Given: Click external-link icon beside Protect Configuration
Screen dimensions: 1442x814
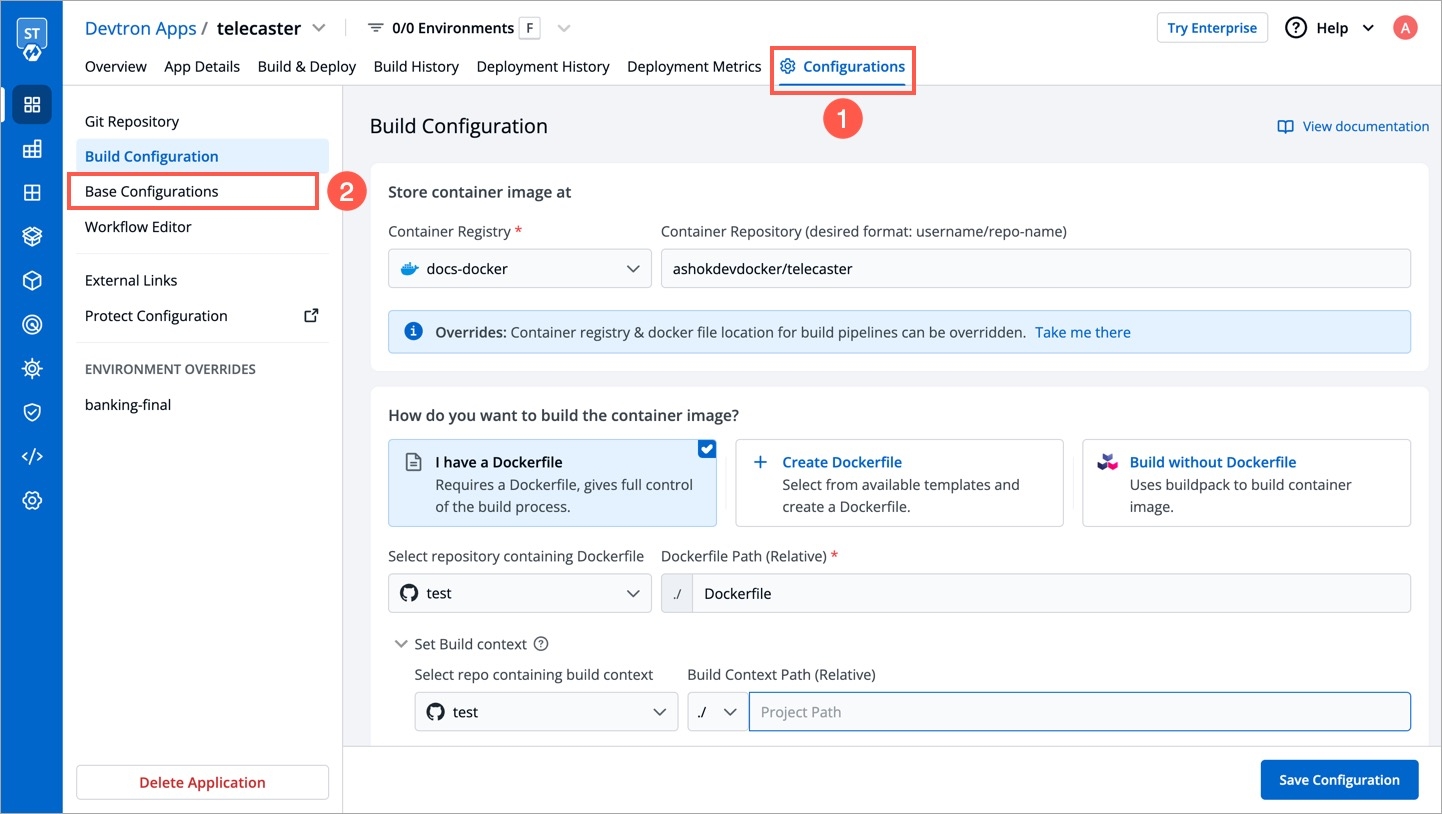Looking at the screenshot, I should (x=311, y=316).
